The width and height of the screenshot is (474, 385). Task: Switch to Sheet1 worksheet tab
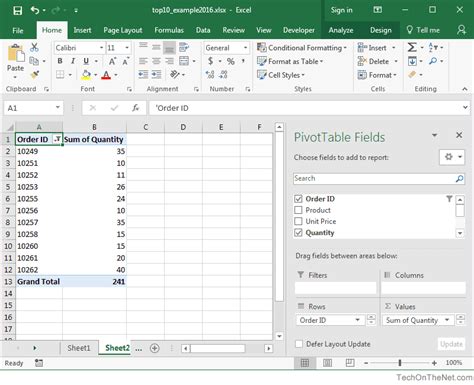point(79,348)
